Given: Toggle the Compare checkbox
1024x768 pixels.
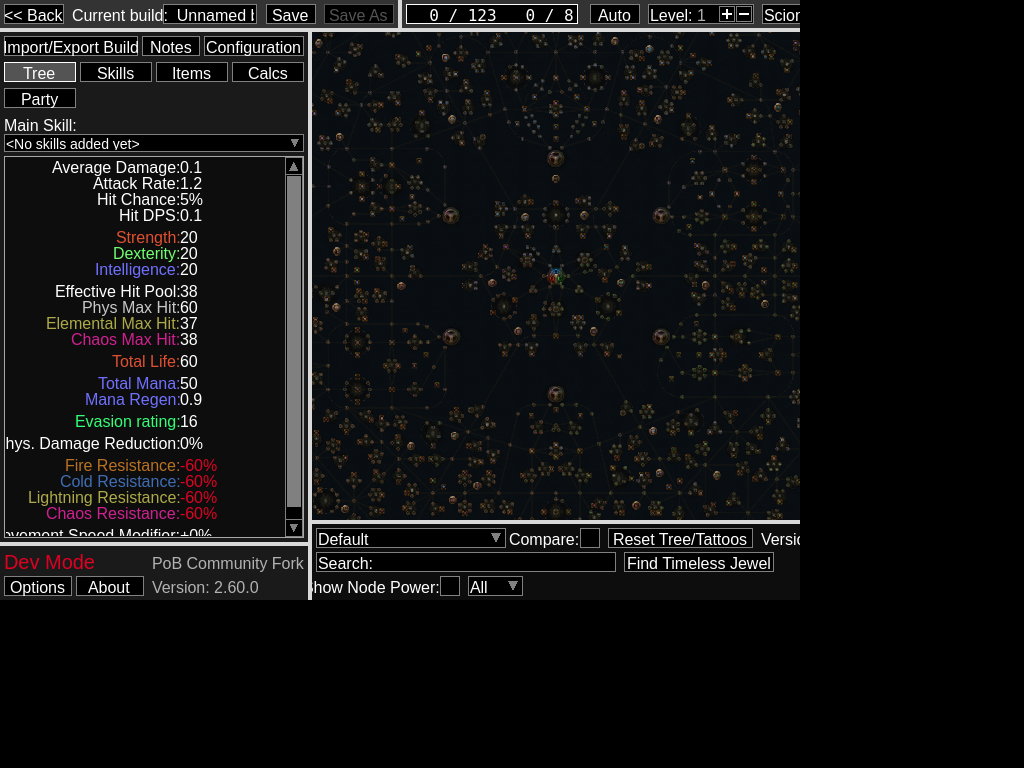Looking at the screenshot, I should coord(590,538).
